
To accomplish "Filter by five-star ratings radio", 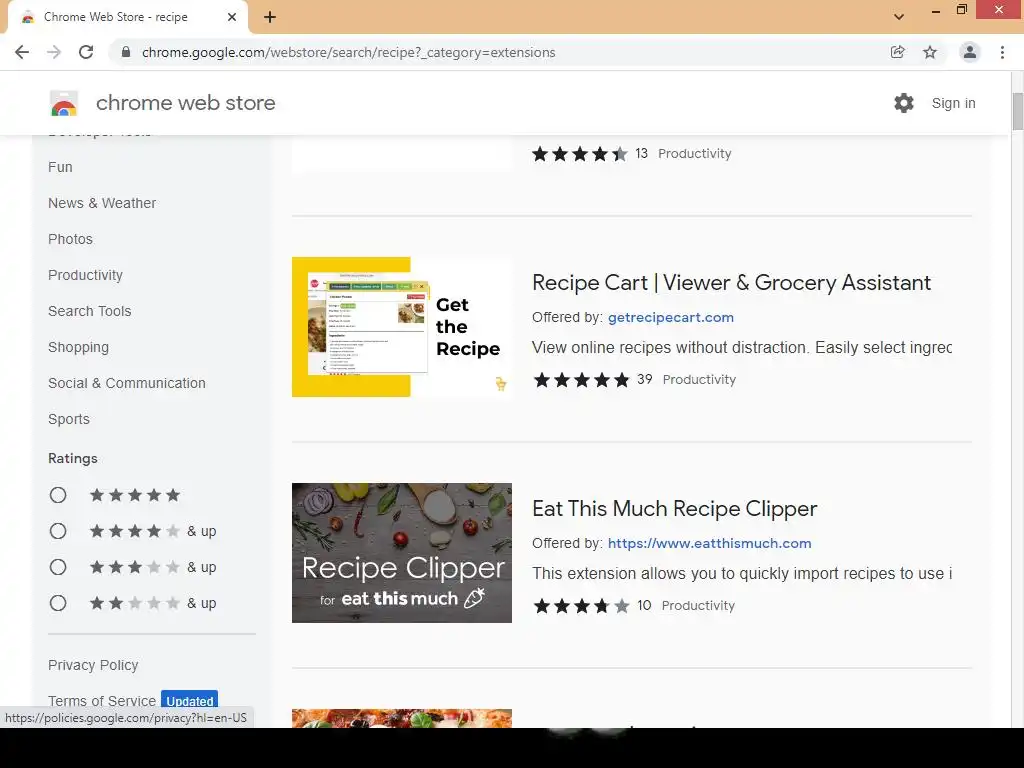I will tap(58, 495).
